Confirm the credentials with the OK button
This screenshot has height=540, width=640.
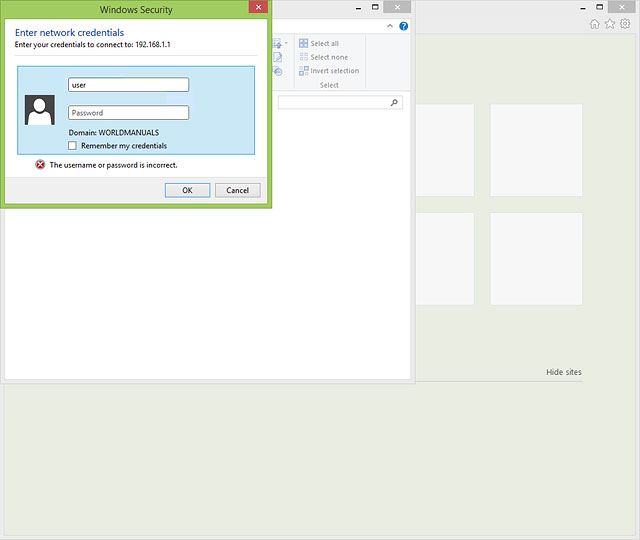pyautogui.click(x=187, y=190)
